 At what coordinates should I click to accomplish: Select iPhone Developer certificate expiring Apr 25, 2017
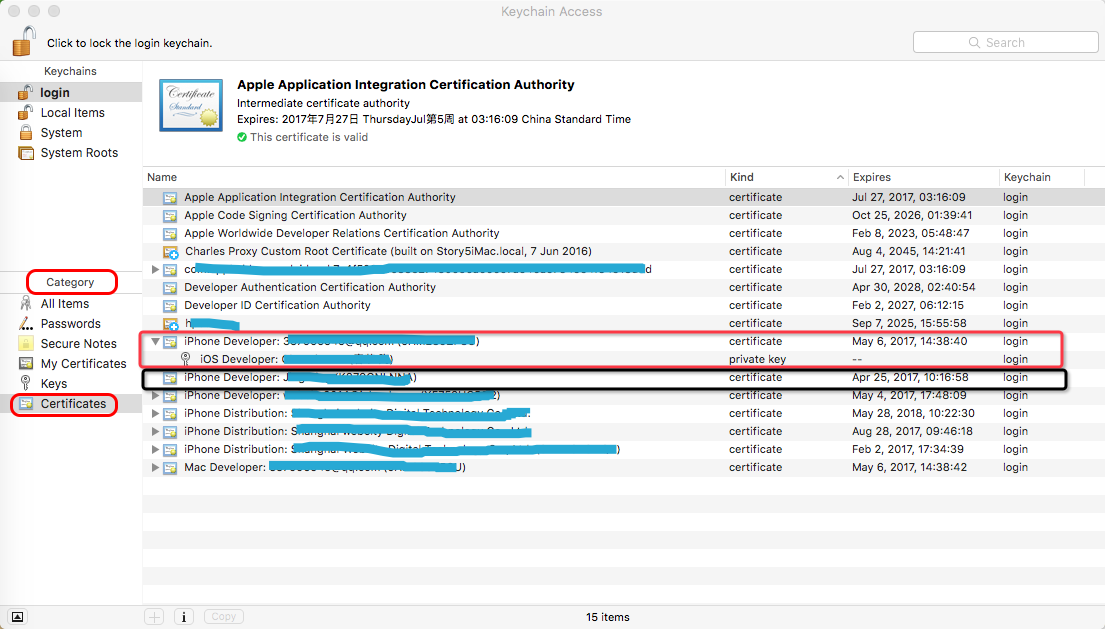pyautogui.click(x=624, y=378)
